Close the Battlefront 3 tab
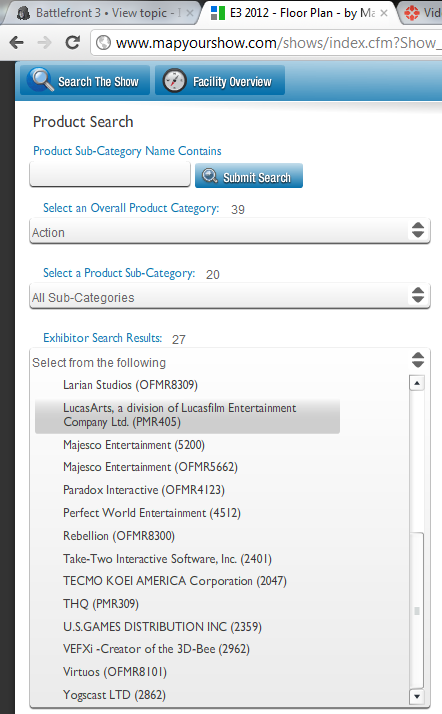 [189, 13]
